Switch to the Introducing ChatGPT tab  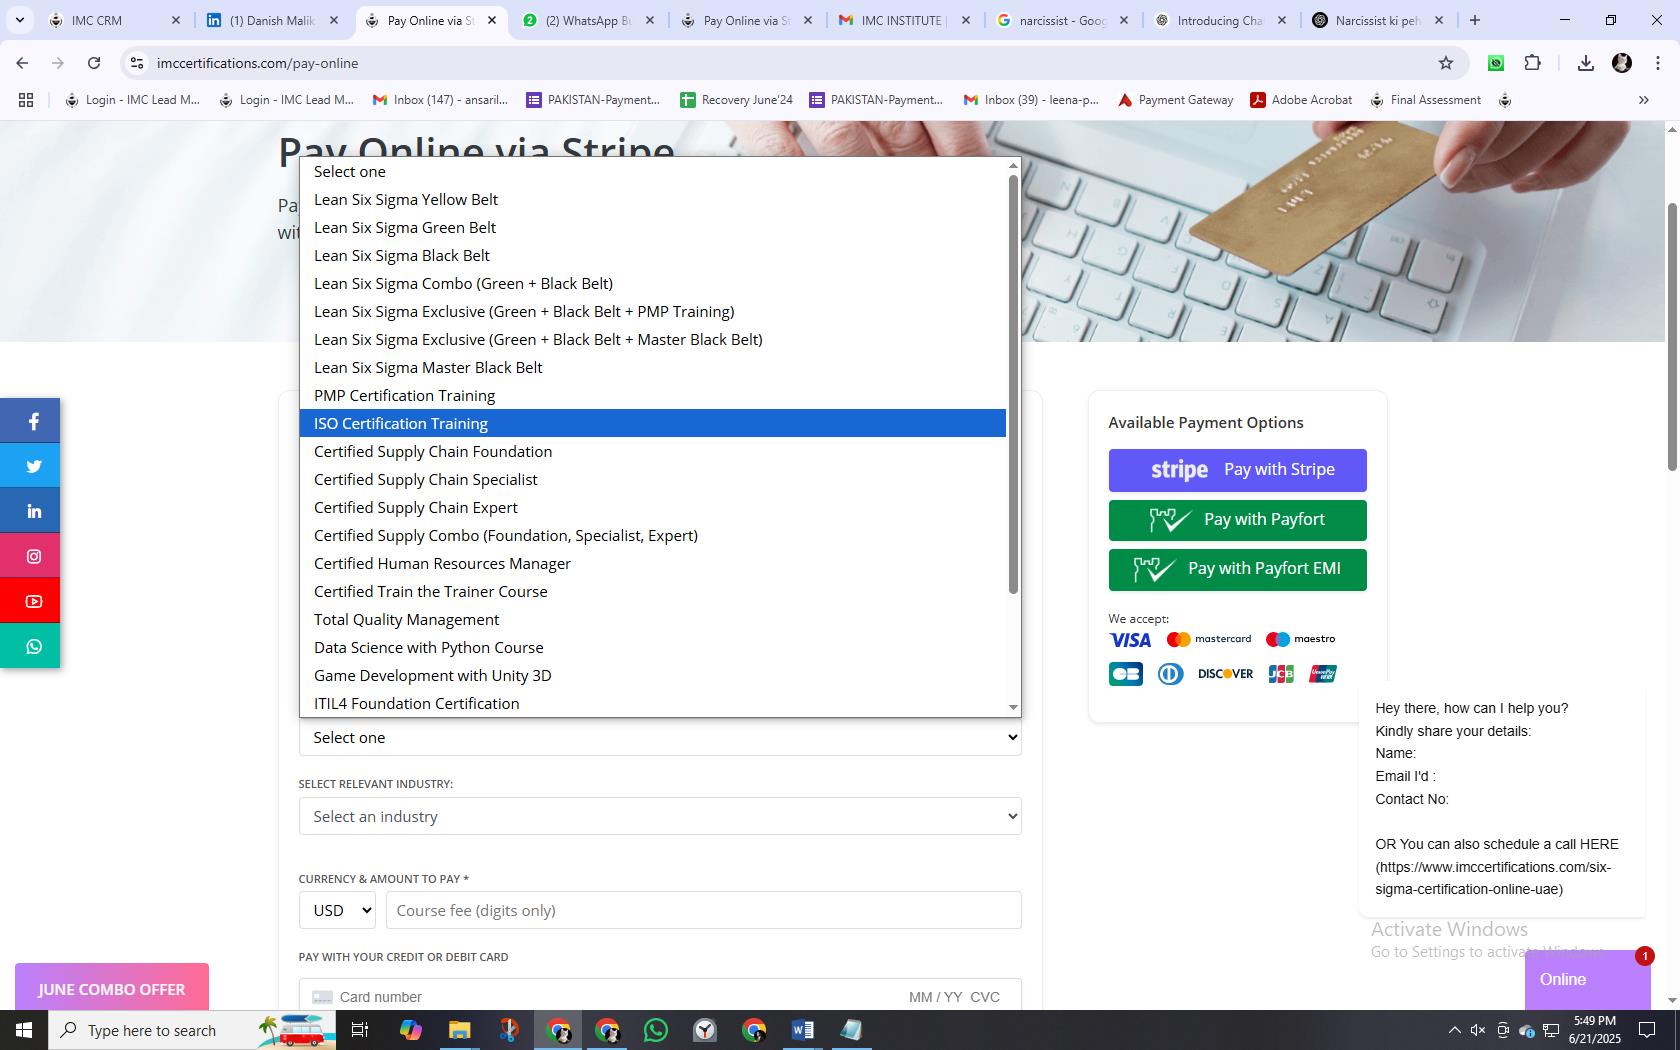click(1220, 20)
